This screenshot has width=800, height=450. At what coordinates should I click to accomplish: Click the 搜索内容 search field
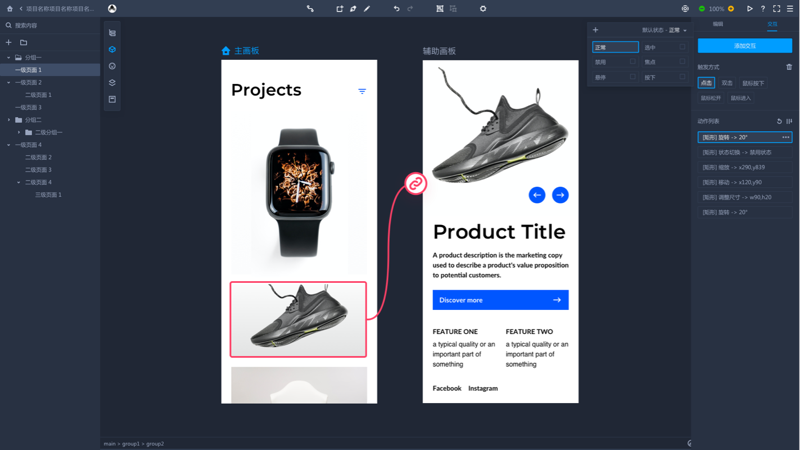point(50,25)
